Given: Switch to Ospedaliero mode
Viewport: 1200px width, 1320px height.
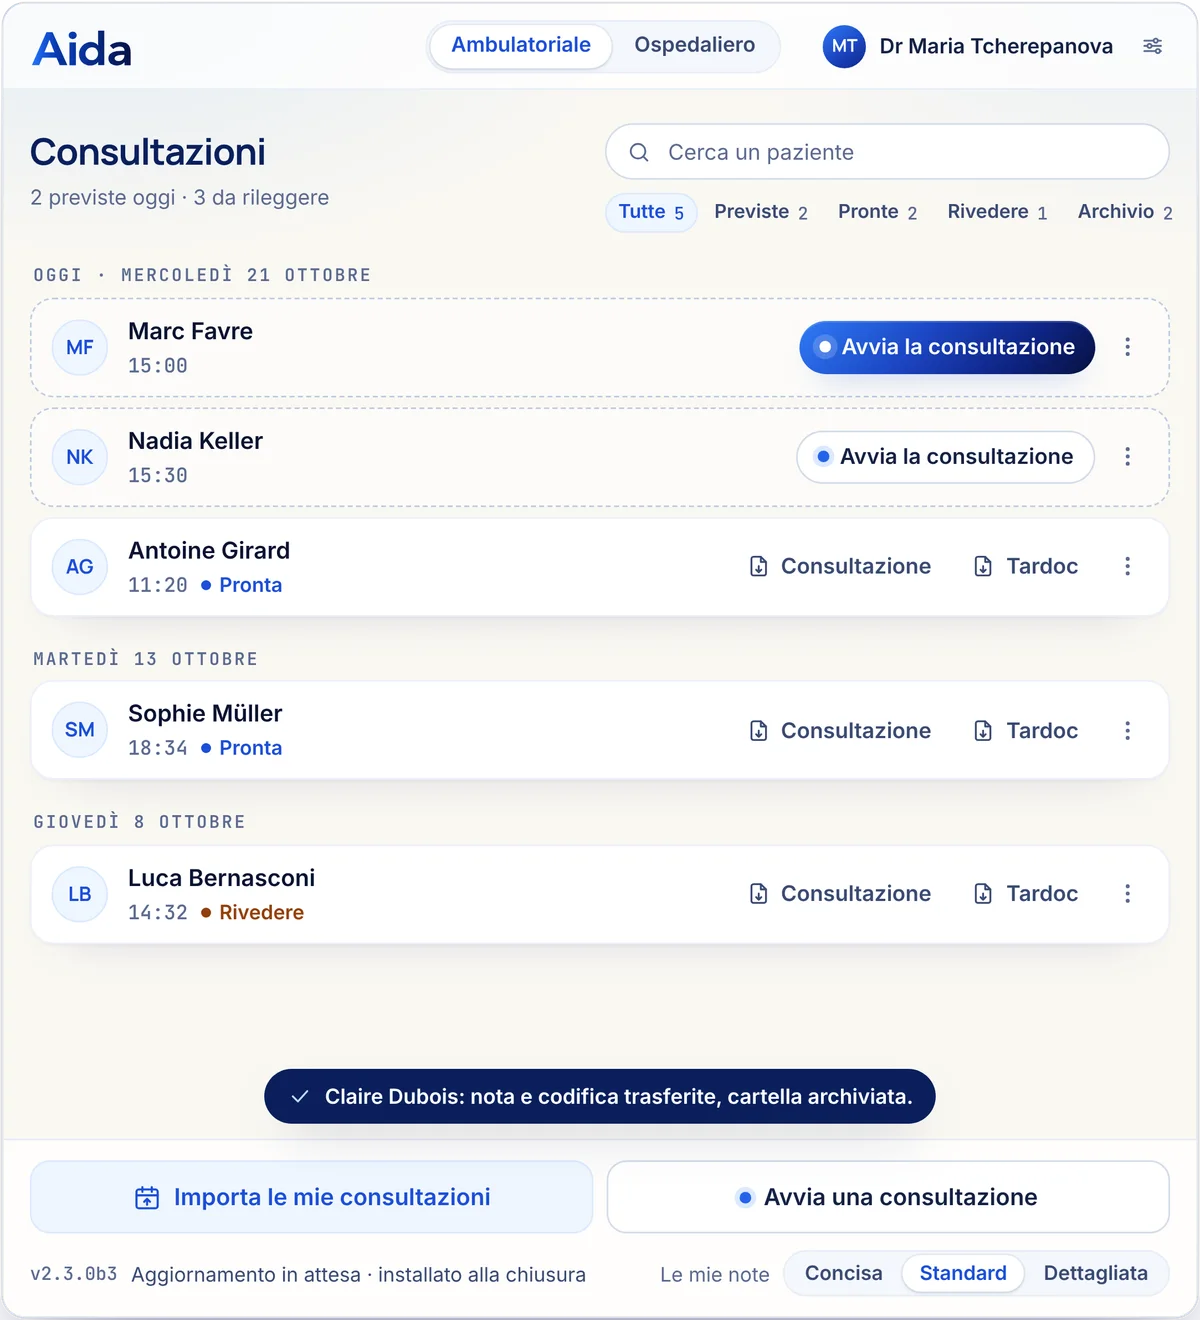Looking at the screenshot, I should [695, 45].
